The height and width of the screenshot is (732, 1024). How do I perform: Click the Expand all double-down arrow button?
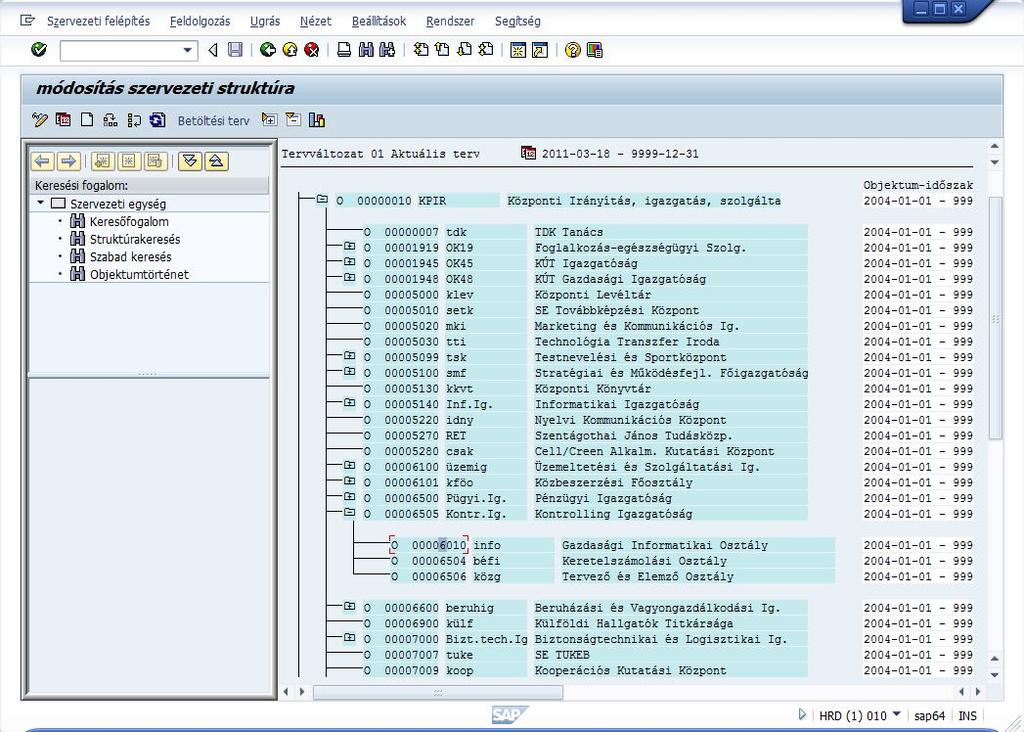pos(190,161)
